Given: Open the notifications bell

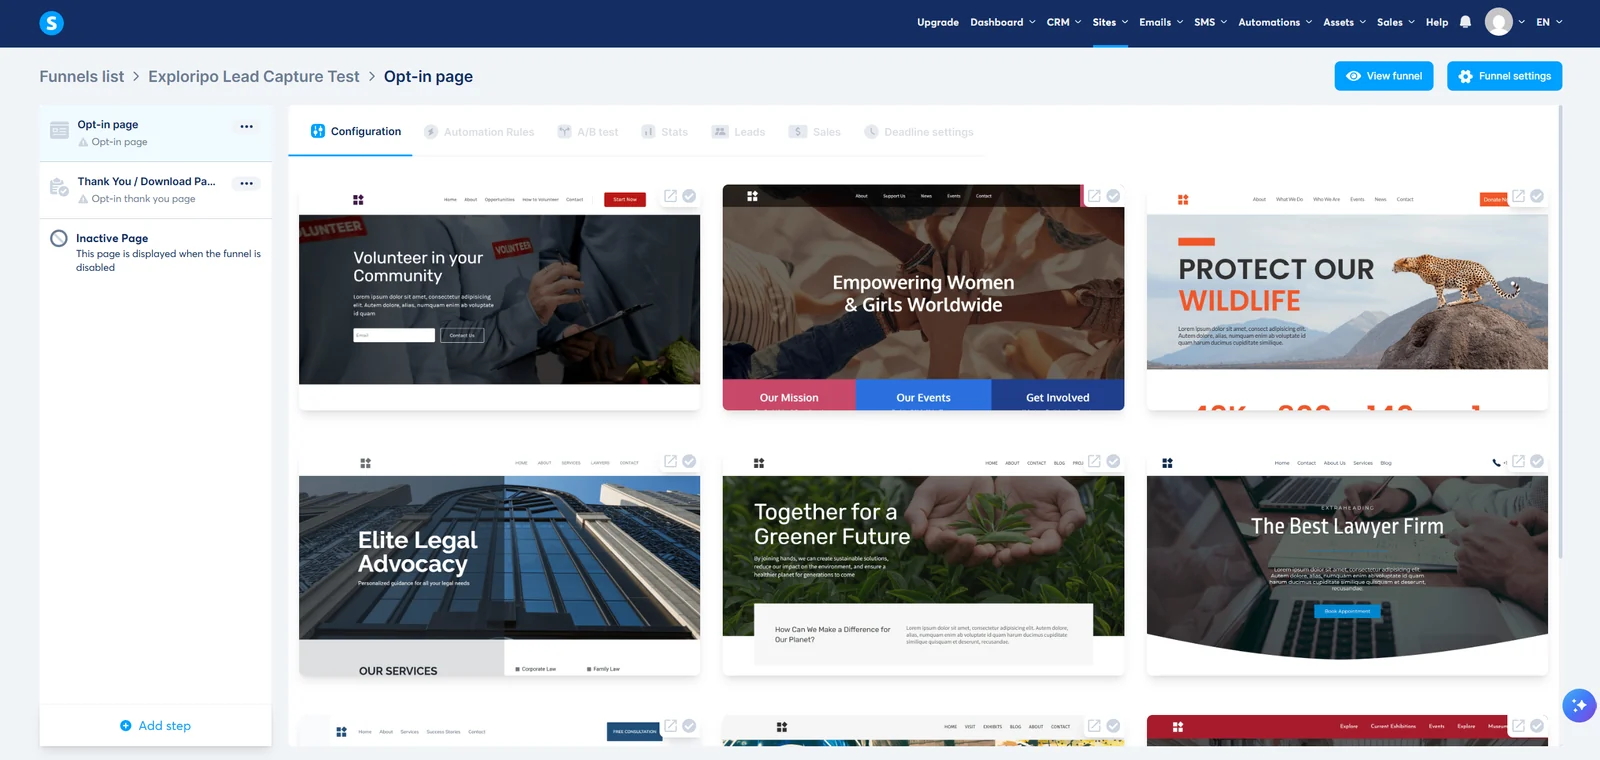Looking at the screenshot, I should (x=1465, y=22).
